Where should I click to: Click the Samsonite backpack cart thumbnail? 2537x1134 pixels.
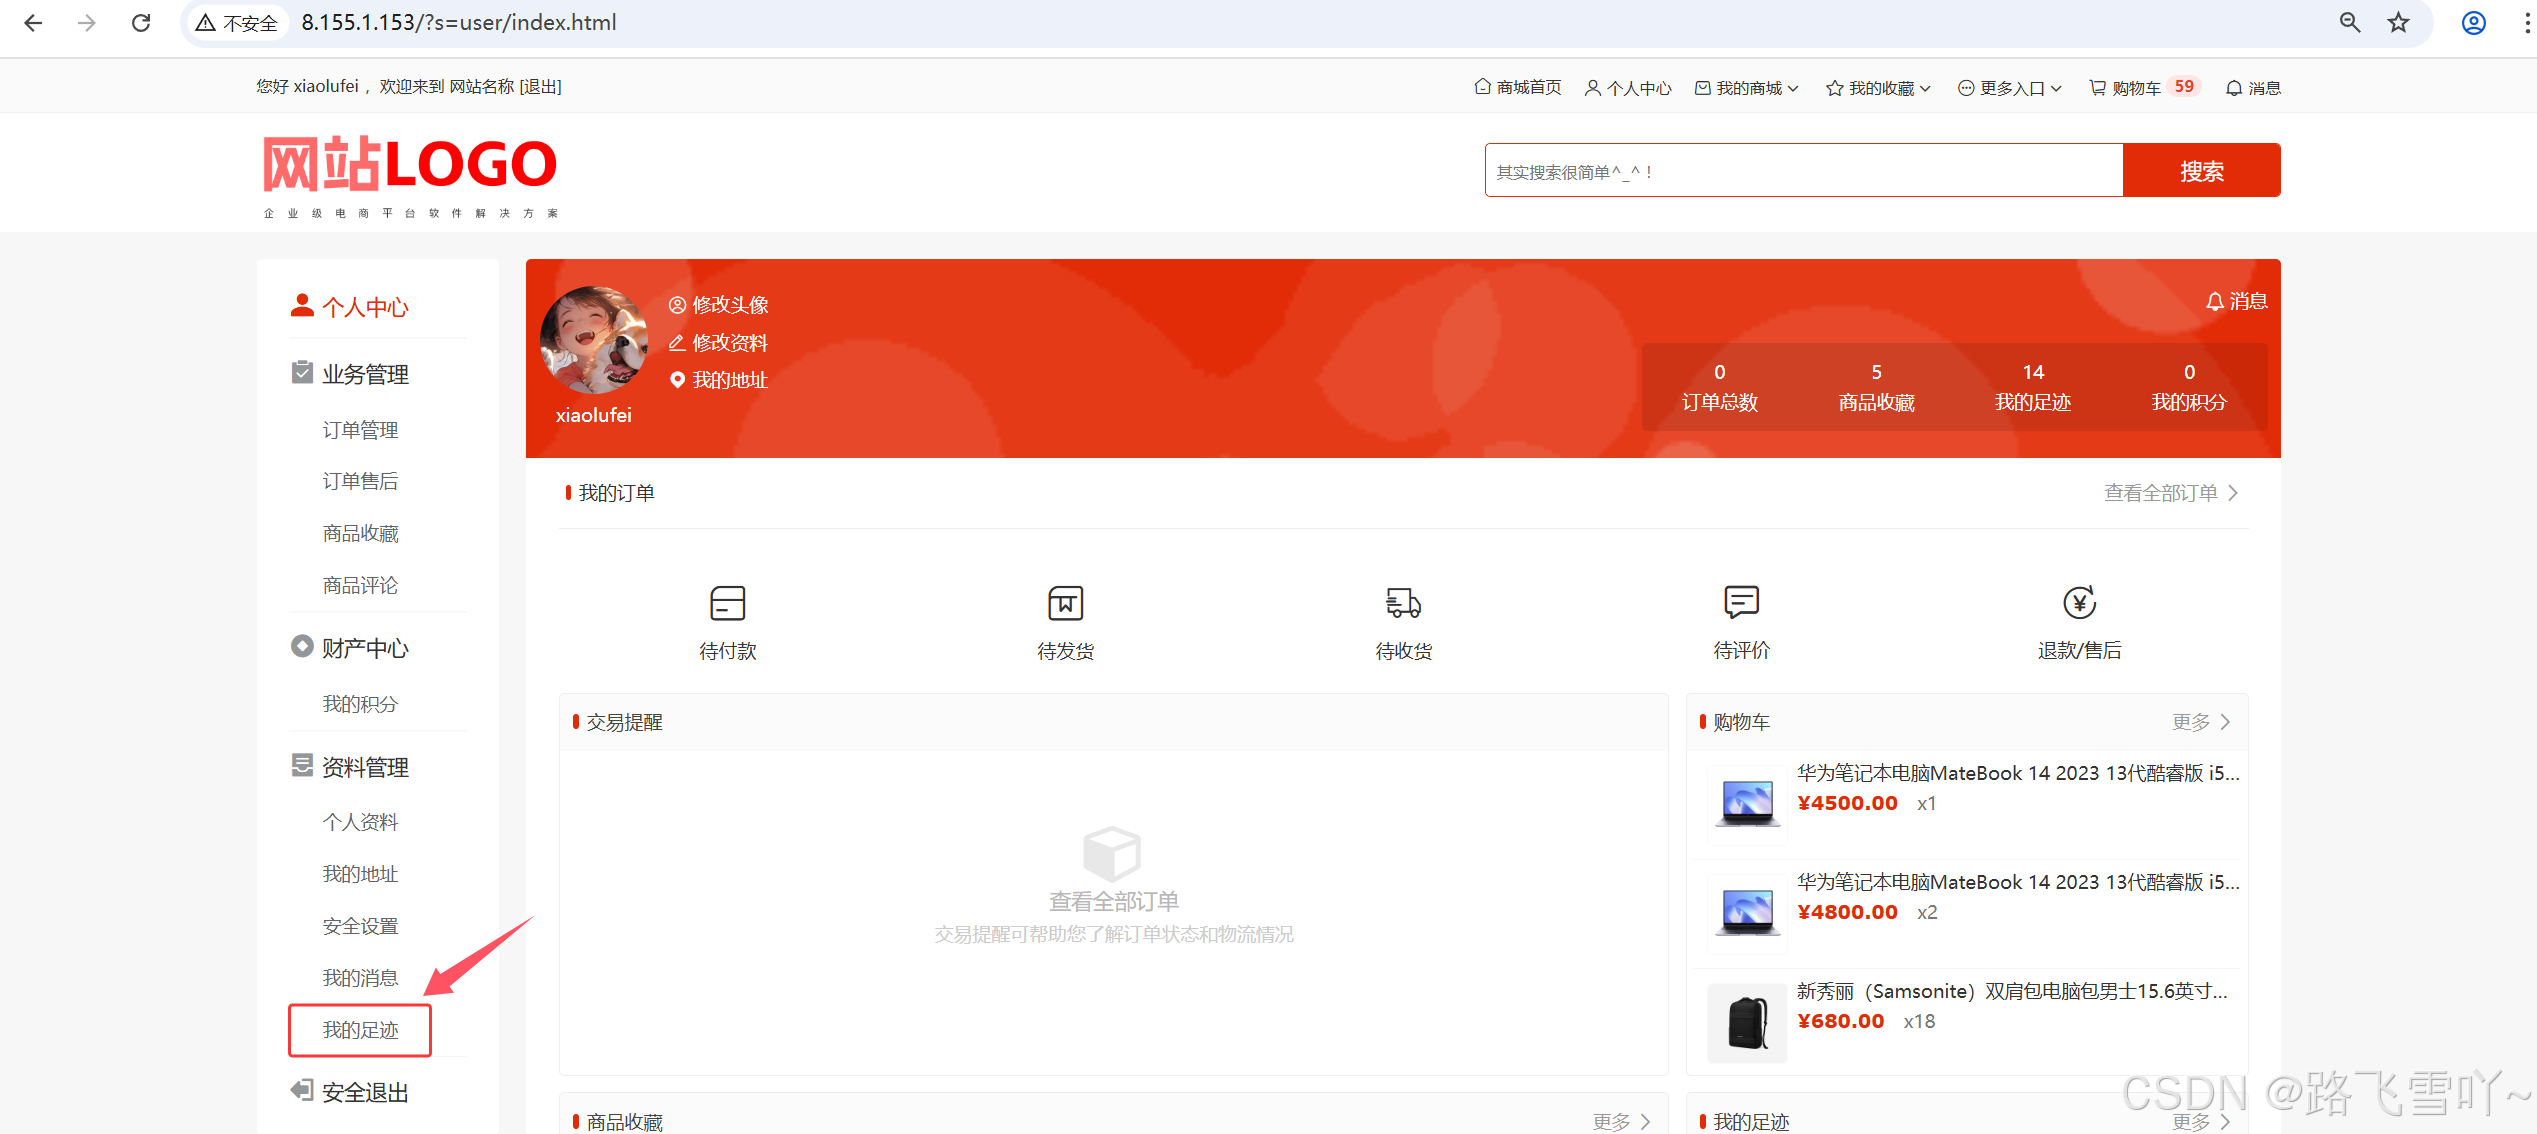1747,1022
